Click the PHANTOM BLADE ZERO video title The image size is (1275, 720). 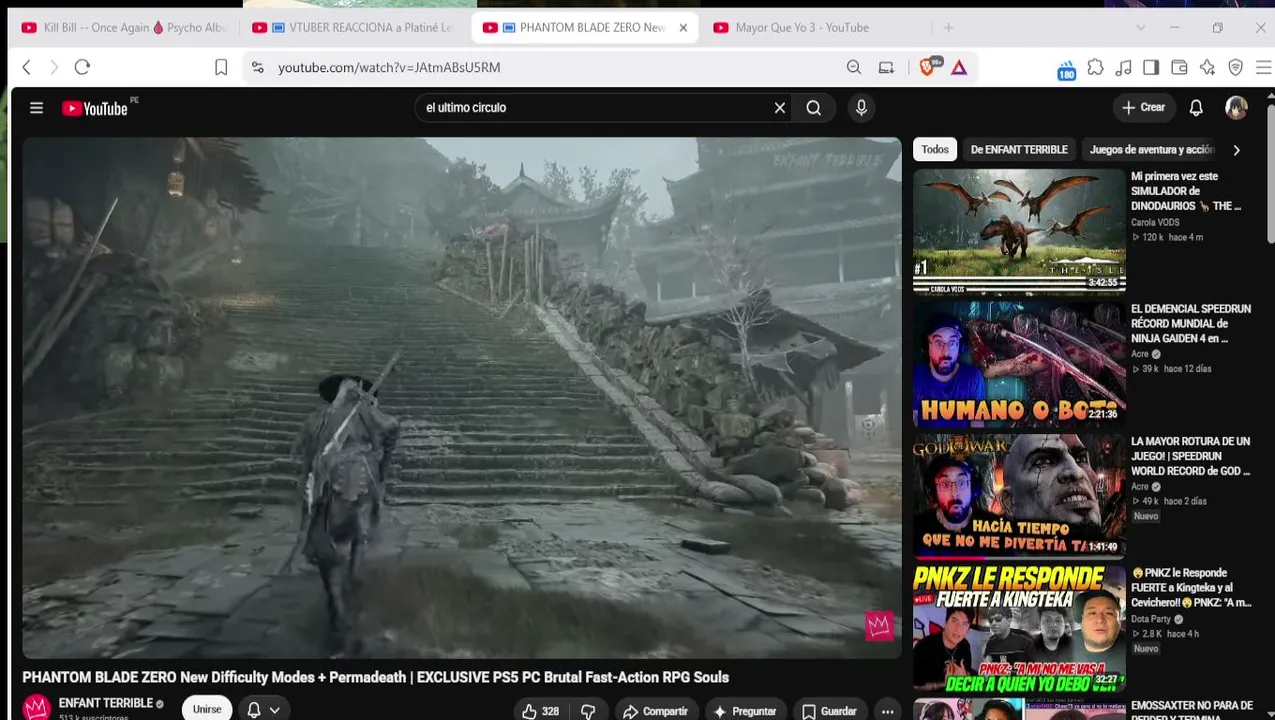click(x=376, y=678)
